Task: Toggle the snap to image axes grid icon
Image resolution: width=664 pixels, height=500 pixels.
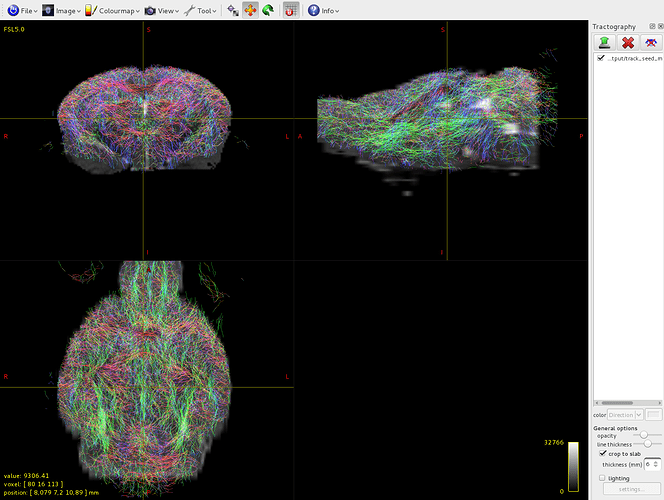Action: [290, 11]
